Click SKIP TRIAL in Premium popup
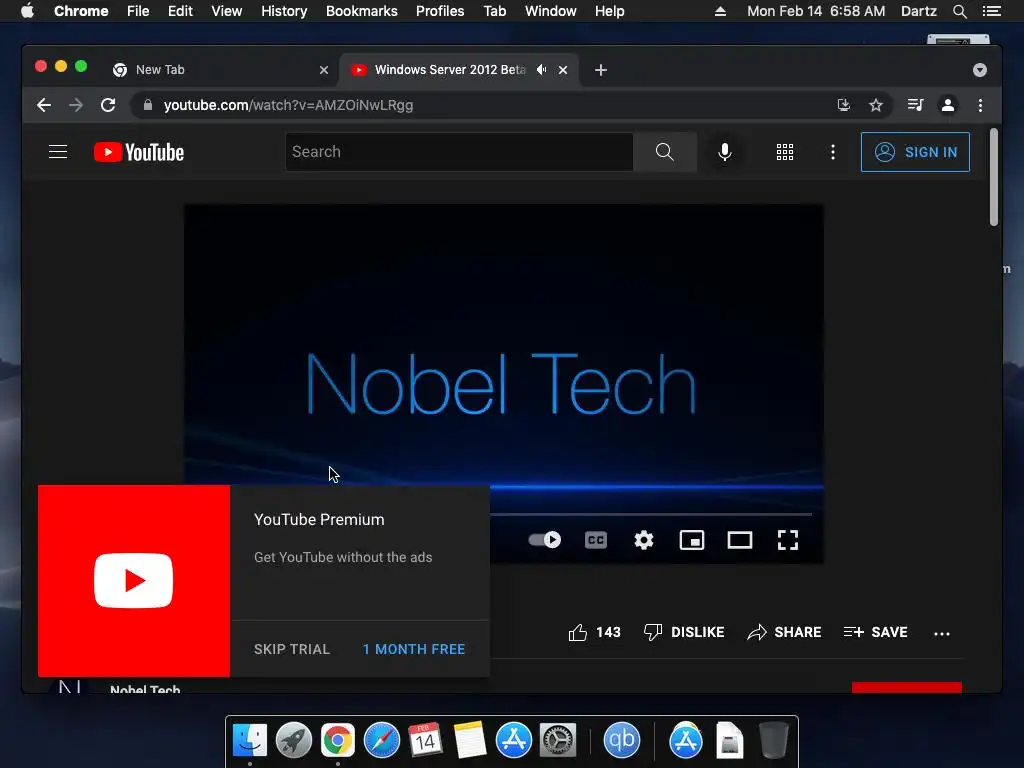Screen dimensions: 1024x768 [x=292, y=649]
